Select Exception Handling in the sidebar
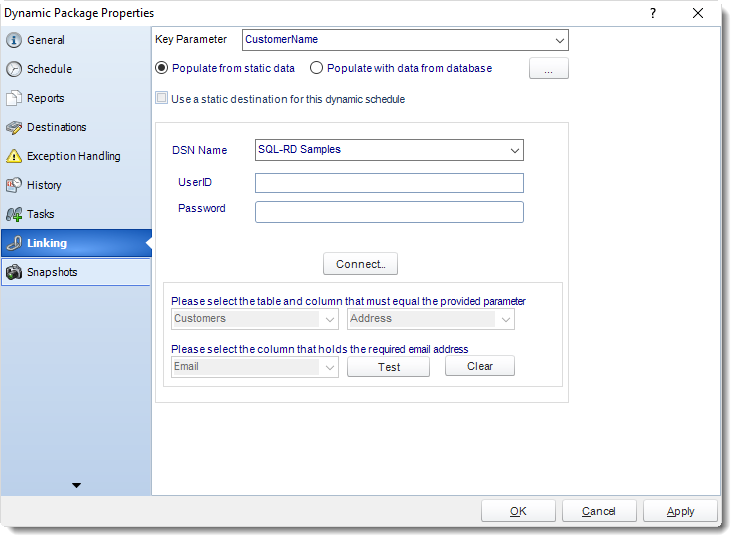The width and height of the screenshot is (737, 542). 76,156
